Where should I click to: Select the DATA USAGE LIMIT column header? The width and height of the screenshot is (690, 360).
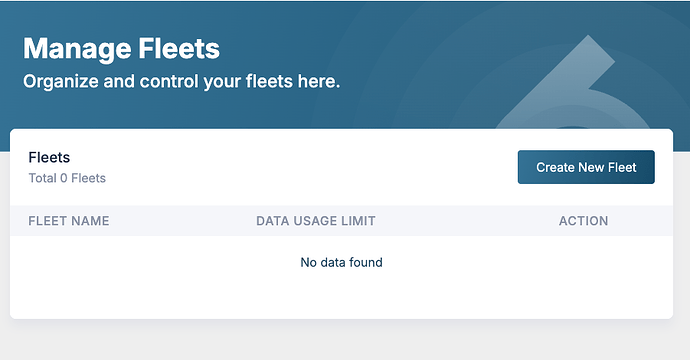[316, 221]
